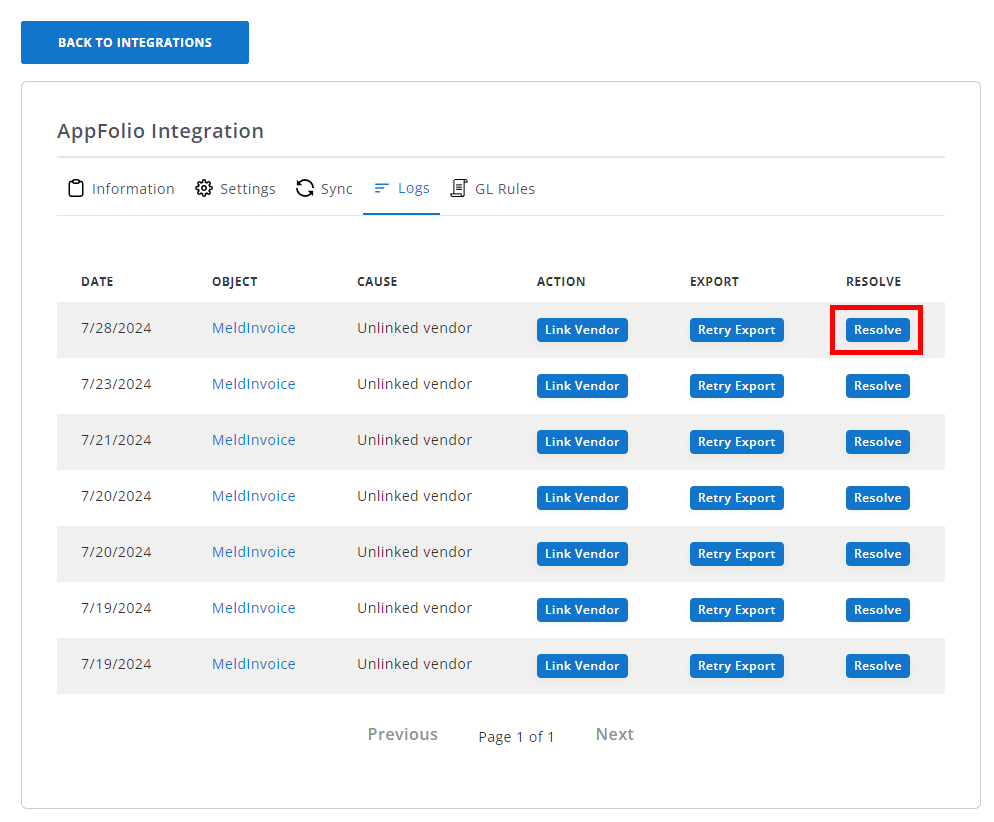The height and width of the screenshot is (822, 994).
Task: Click the scroll icon beside GL Rules
Action: pos(459,189)
